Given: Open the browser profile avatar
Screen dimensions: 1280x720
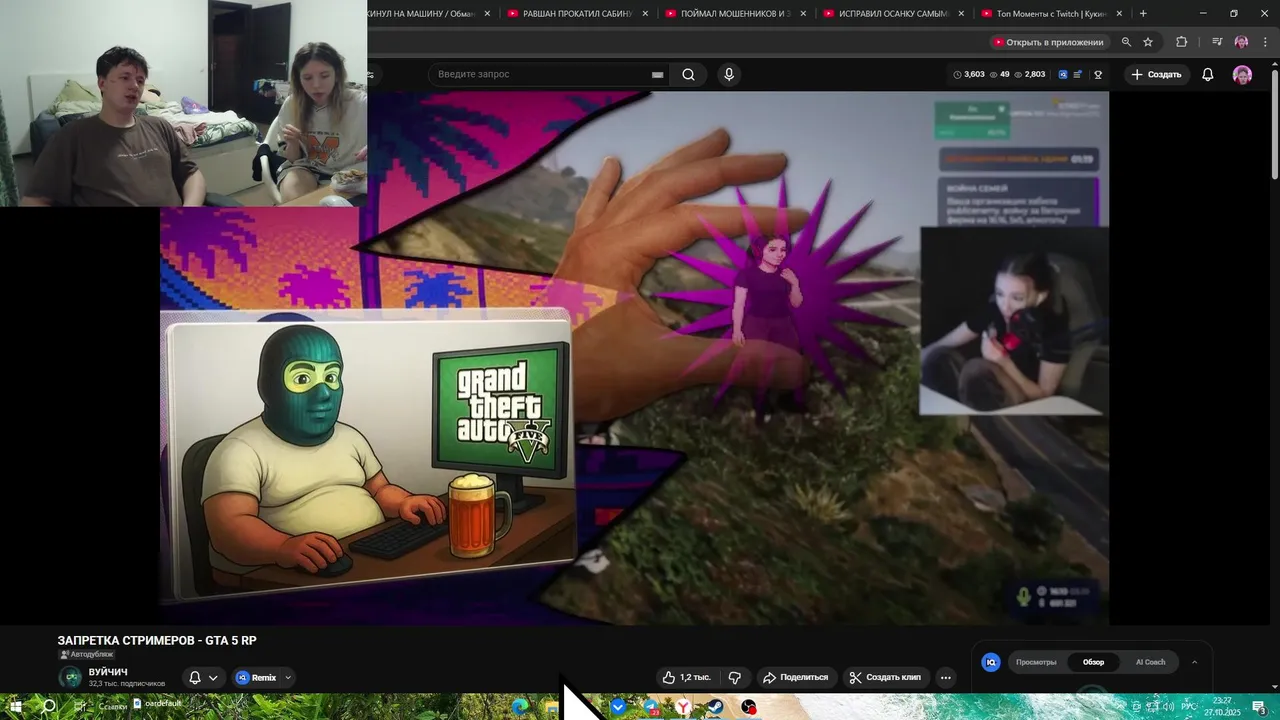Looking at the screenshot, I should point(1241,42).
